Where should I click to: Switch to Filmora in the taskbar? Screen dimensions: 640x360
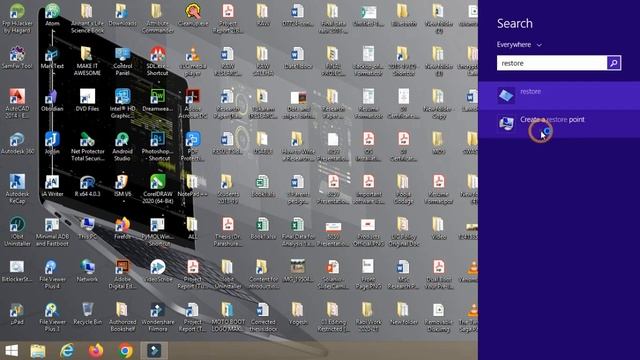(x=154, y=351)
